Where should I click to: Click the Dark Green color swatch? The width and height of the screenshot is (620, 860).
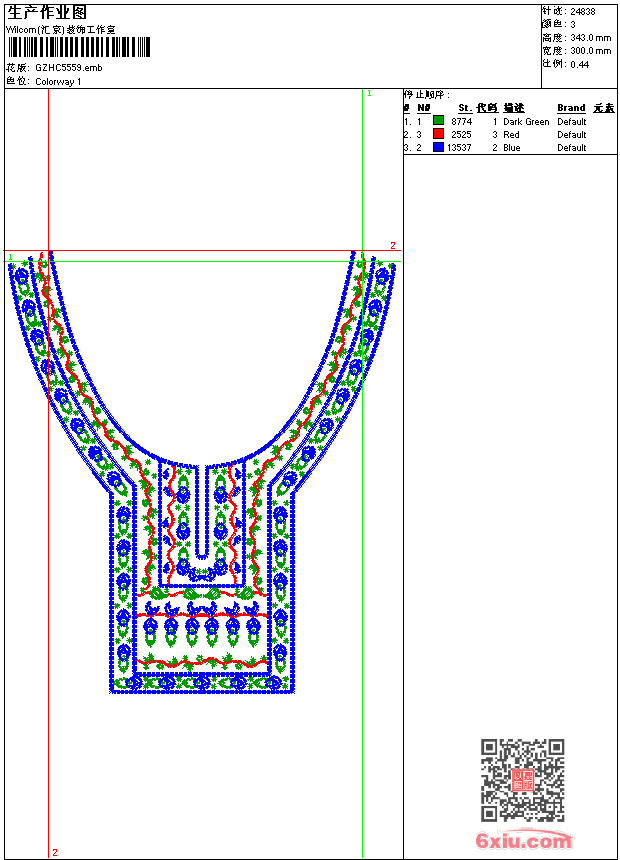438,121
